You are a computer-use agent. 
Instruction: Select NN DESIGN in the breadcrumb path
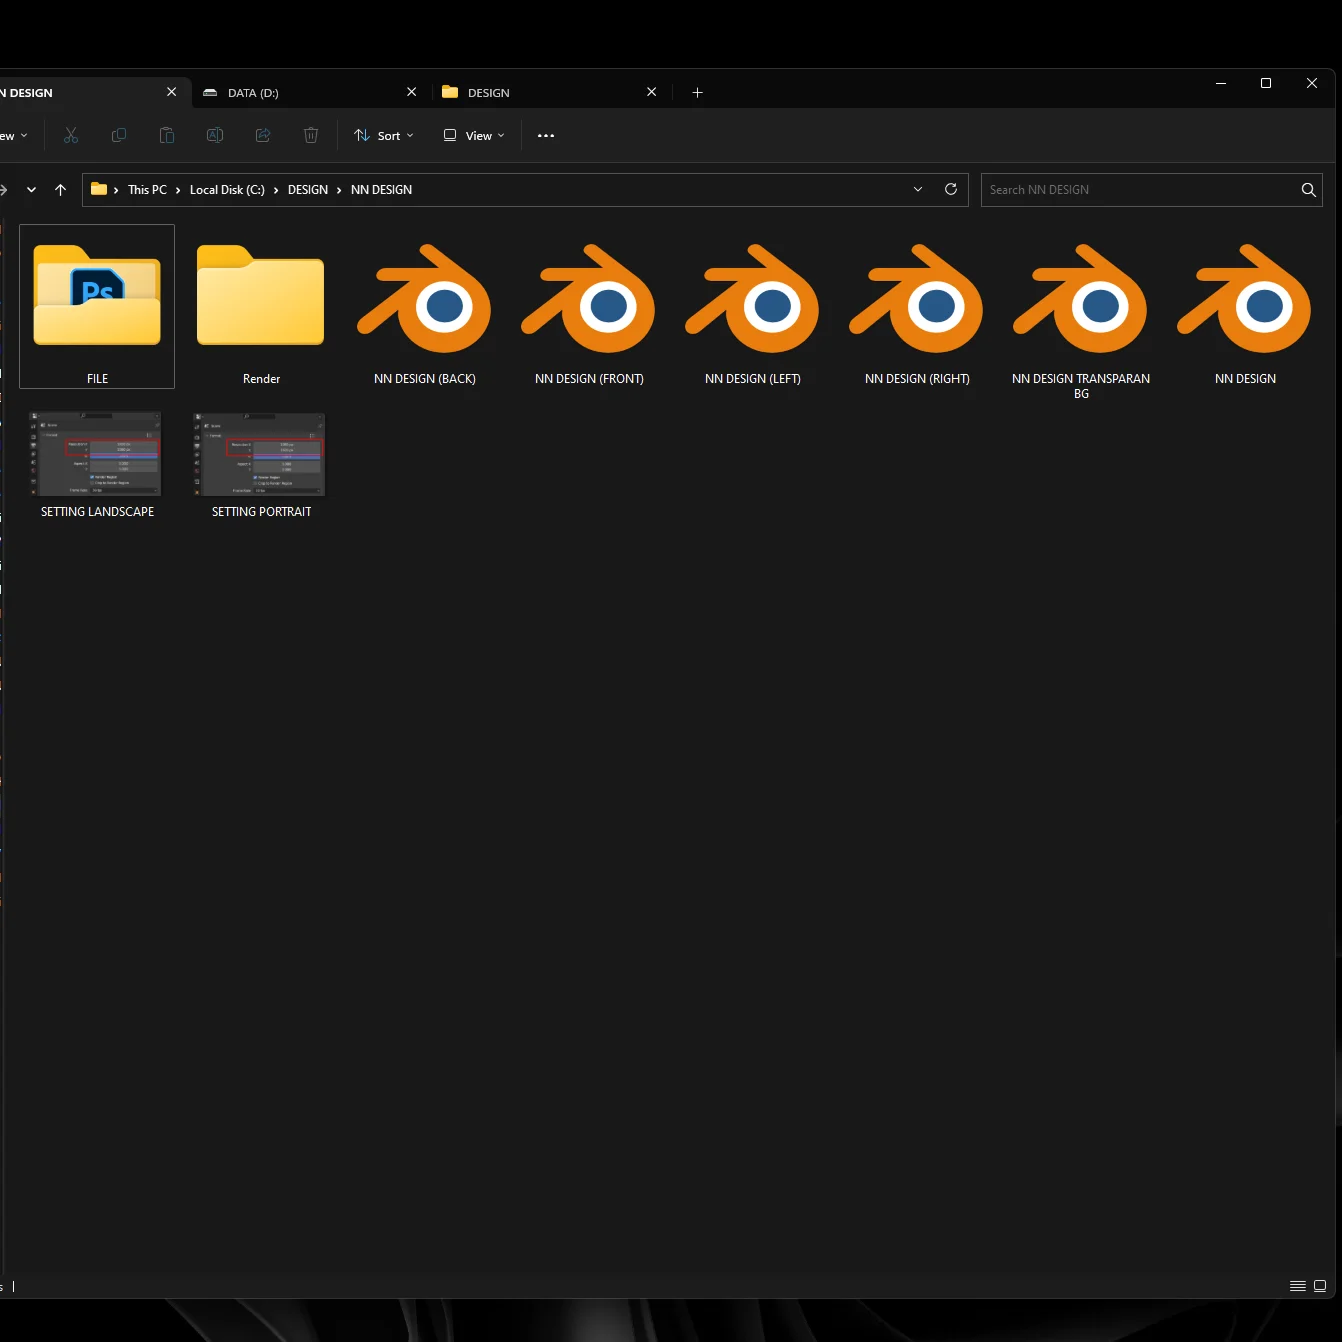(381, 190)
